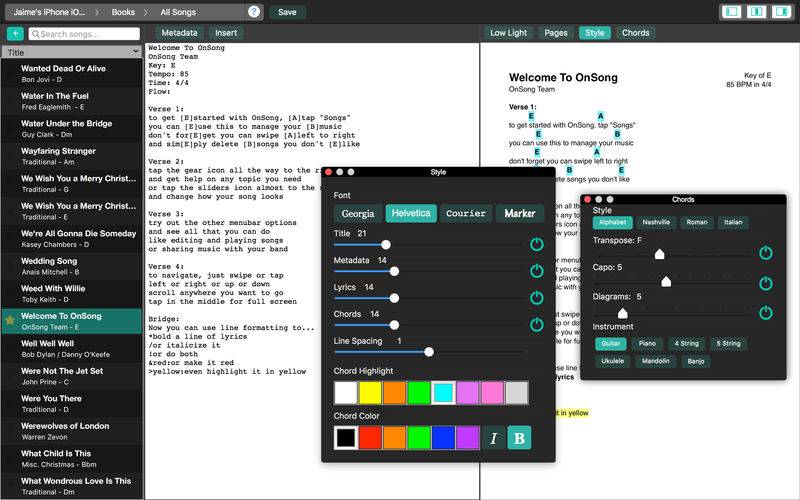Viewport: 800px width, 500px height.
Task: Select Courier font
Action: pos(465,213)
